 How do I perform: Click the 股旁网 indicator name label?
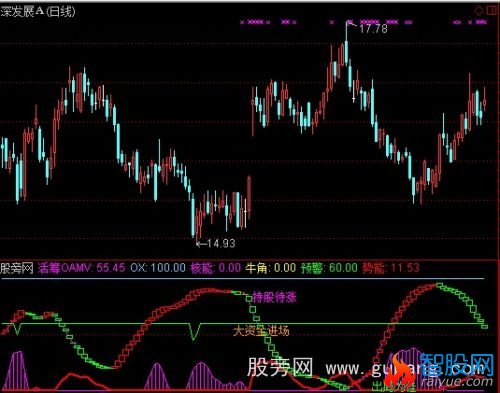[x=17, y=268]
